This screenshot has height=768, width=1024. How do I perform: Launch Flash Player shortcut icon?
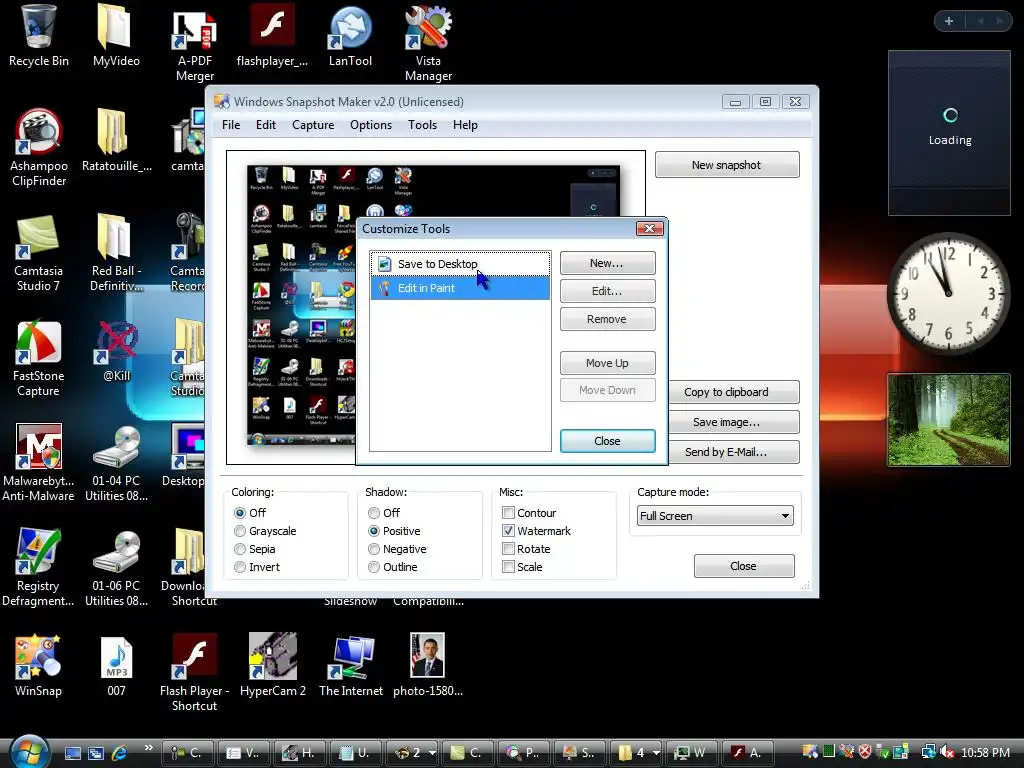point(194,673)
